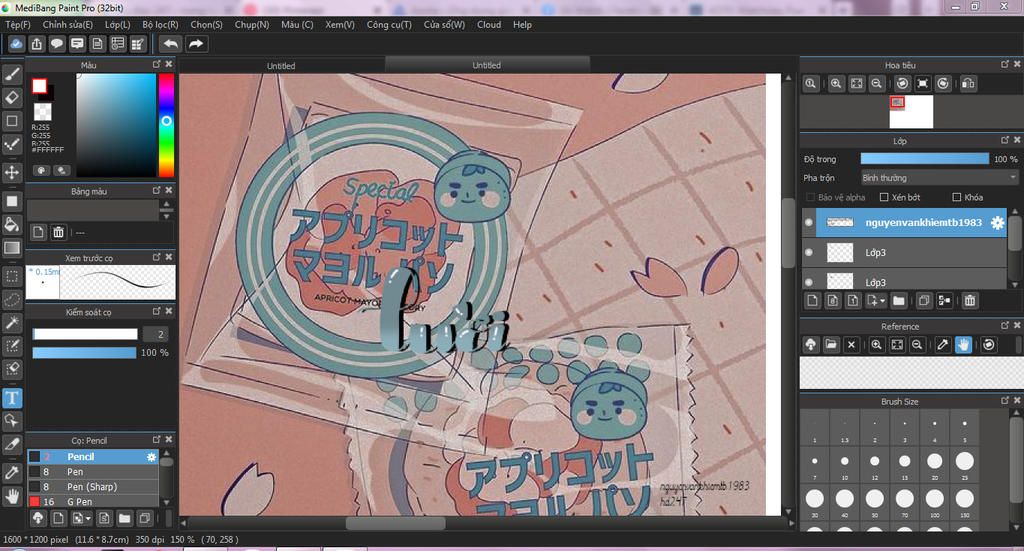1024x551 pixels.
Task: Switch to the second Untitled tab
Action: (x=487, y=65)
